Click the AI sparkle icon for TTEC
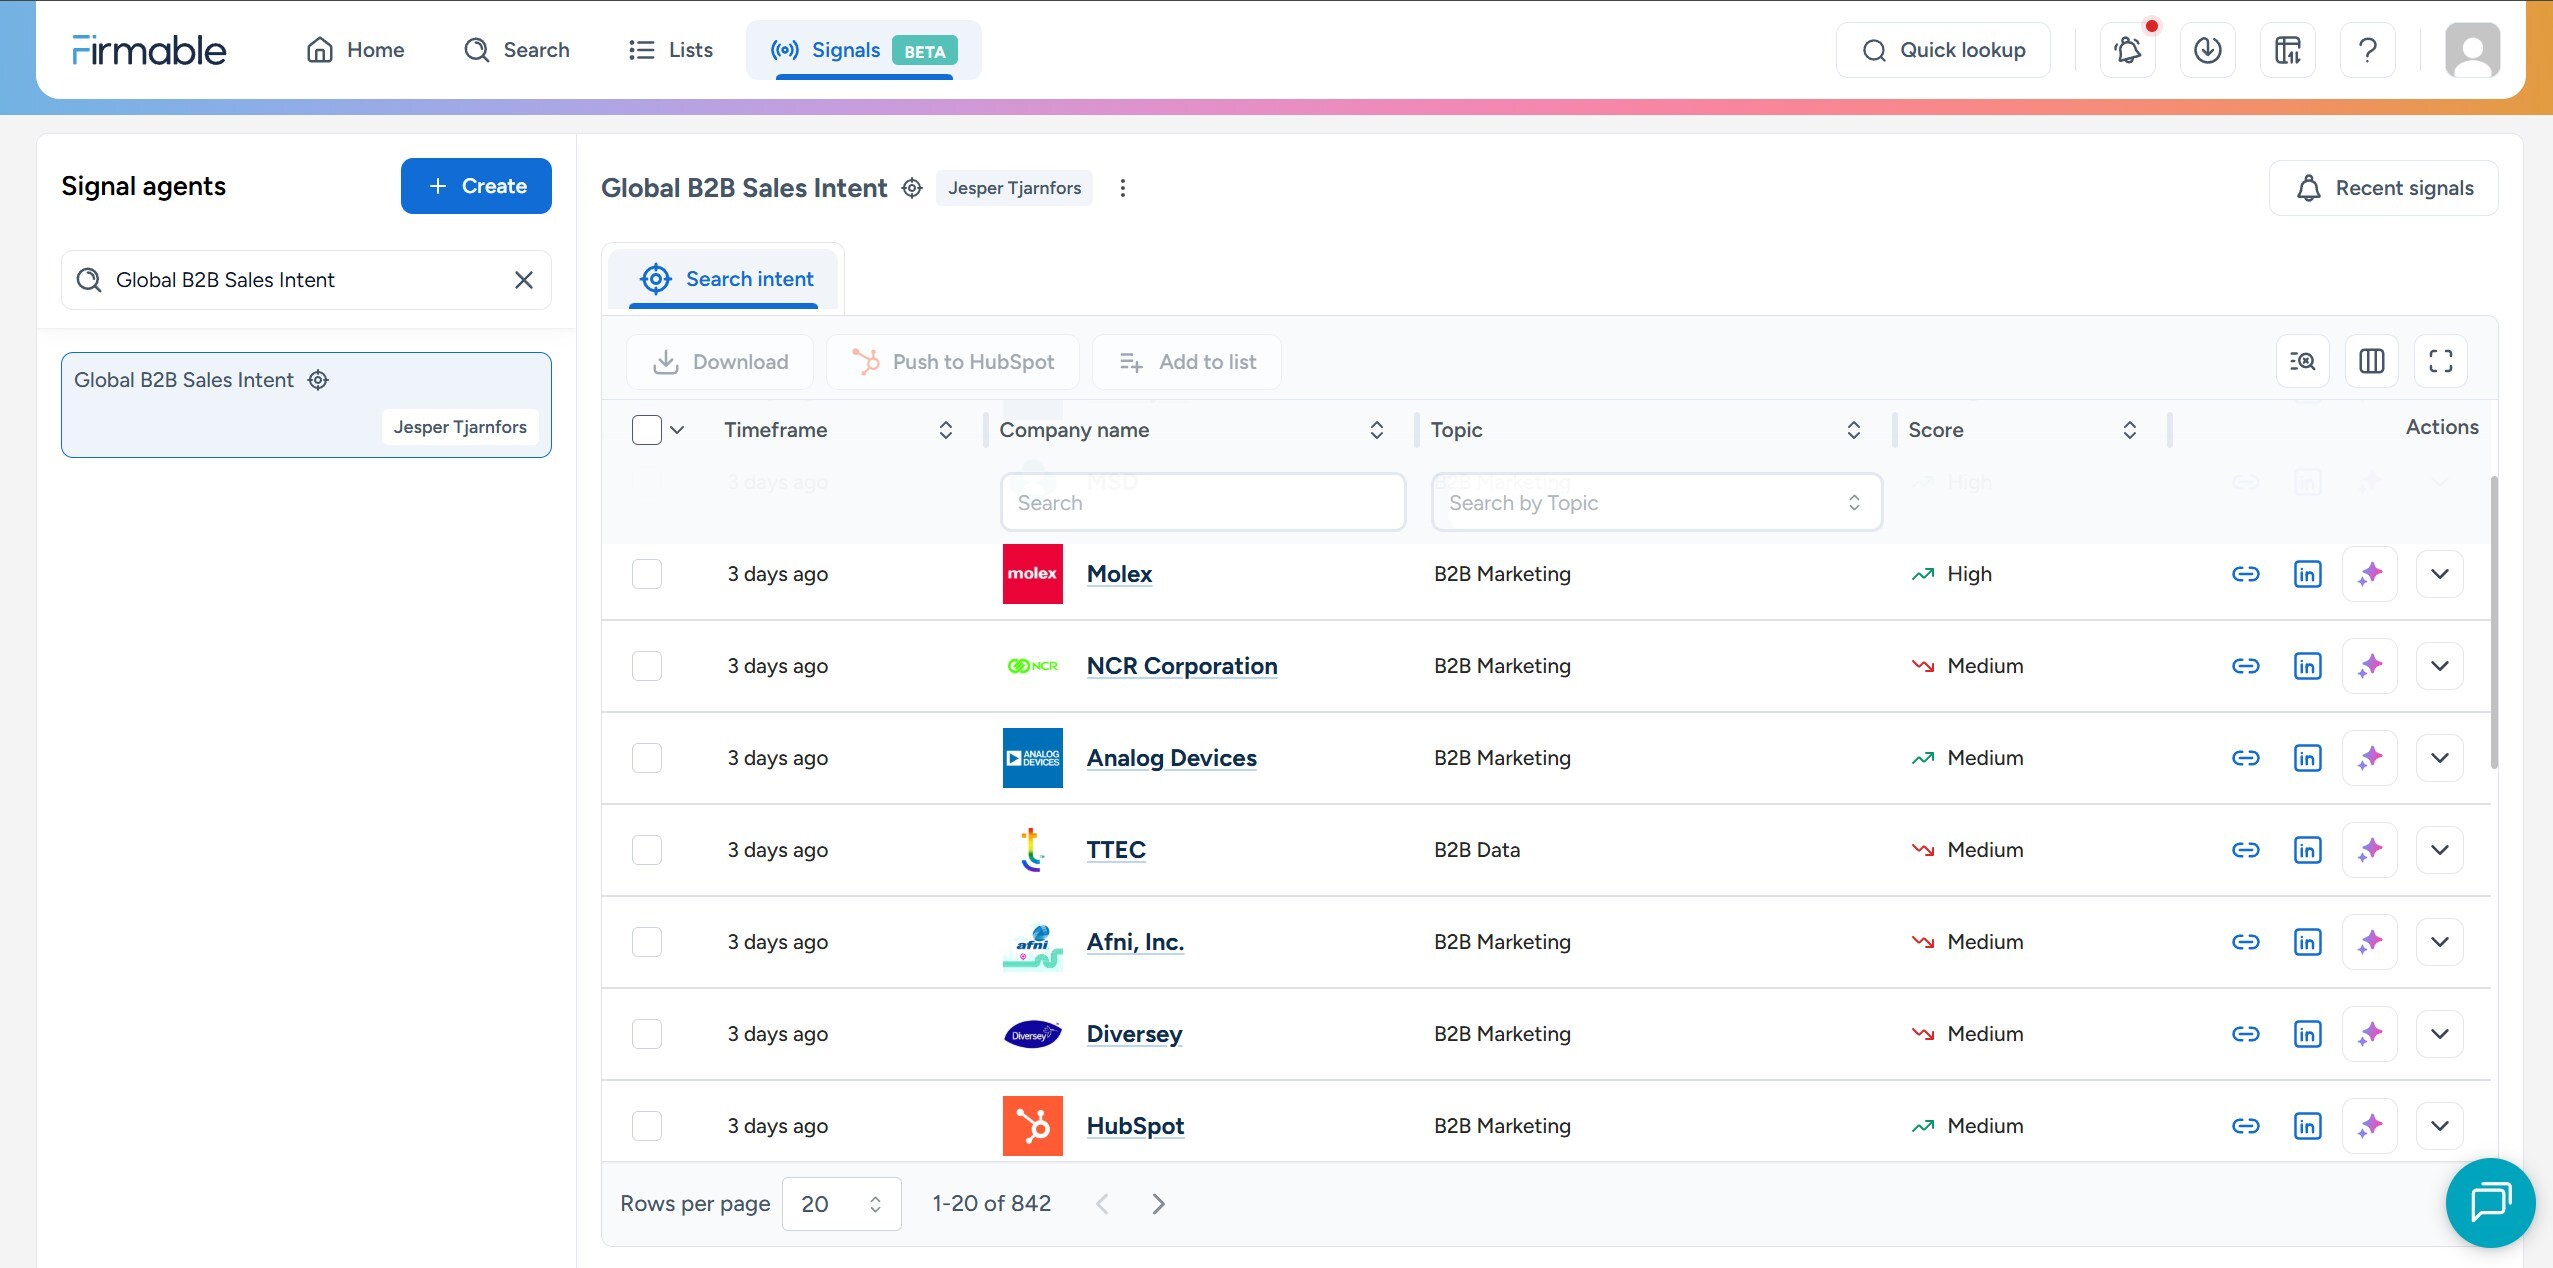2553x1268 pixels. click(x=2369, y=850)
